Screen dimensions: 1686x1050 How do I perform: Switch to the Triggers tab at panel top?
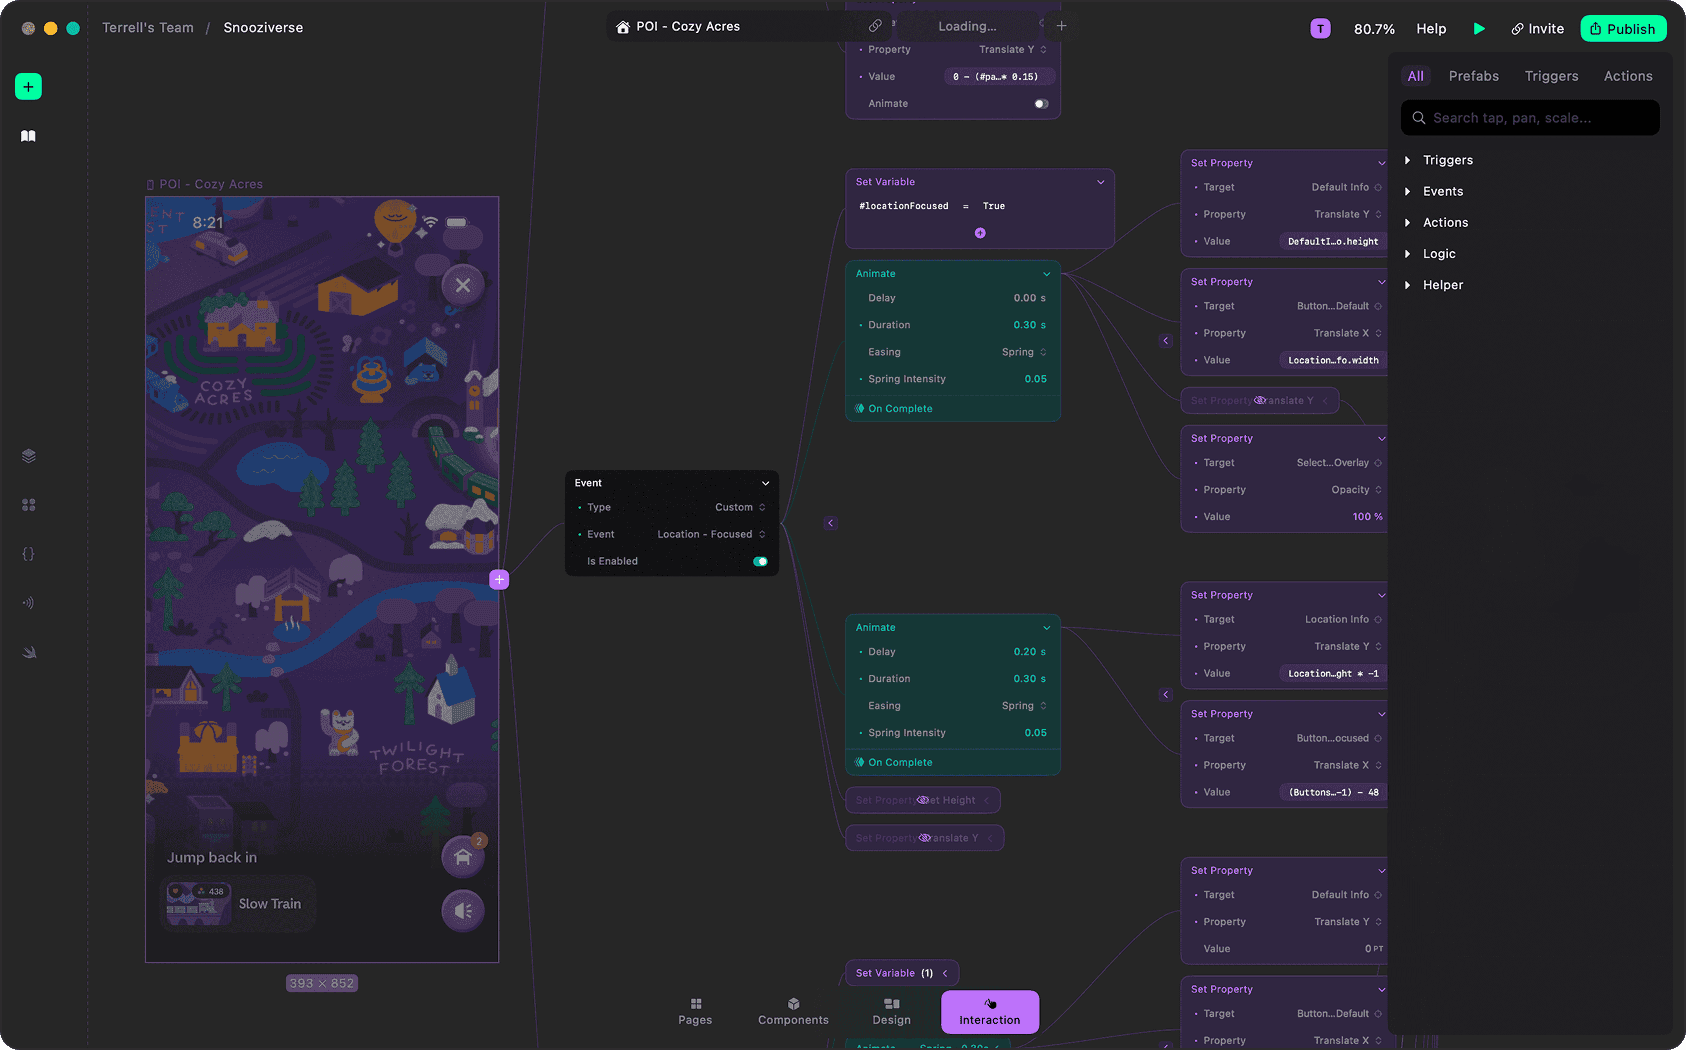coord(1551,76)
